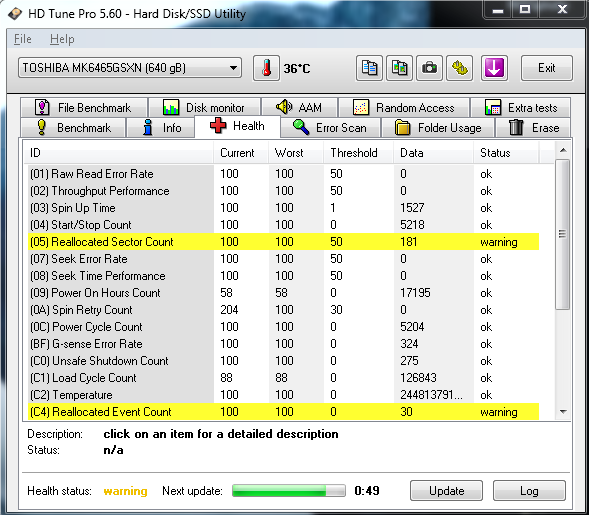Select the Start/Stop Count row

[x=284, y=225]
